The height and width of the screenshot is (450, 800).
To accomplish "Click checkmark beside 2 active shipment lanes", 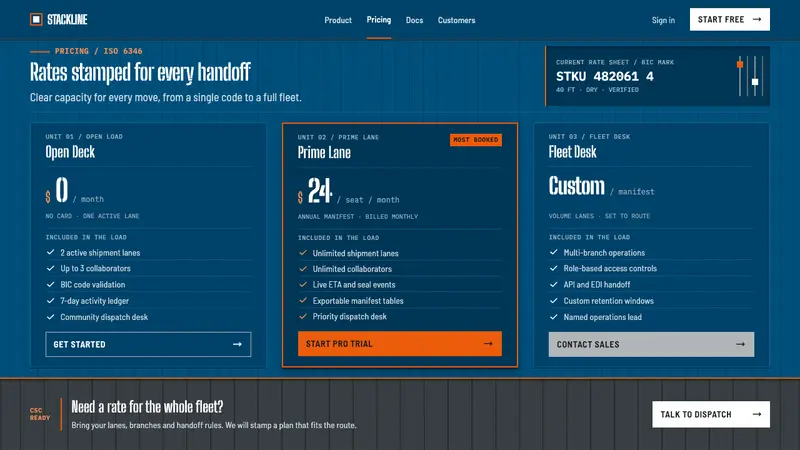I will click(51, 252).
